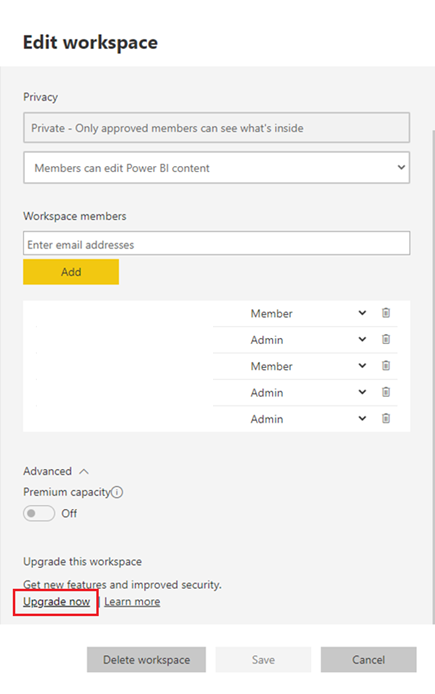Open Members can edit Power BI content dropdown
The height and width of the screenshot is (694, 435).
216,168
